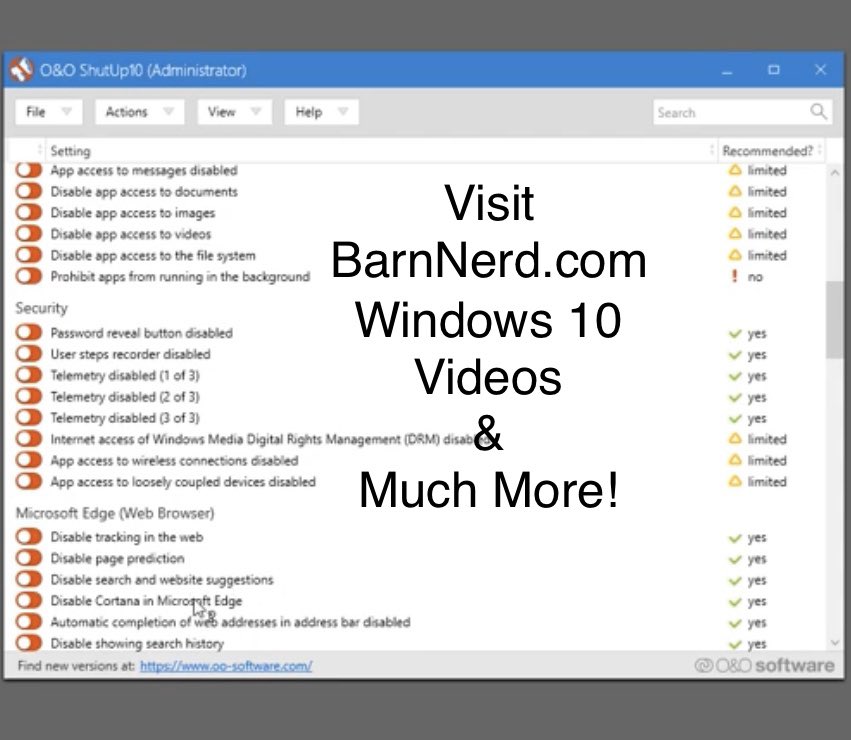Screen dimensions: 851x740
Task: Open the Help menu
Action: tap(321, 112)
